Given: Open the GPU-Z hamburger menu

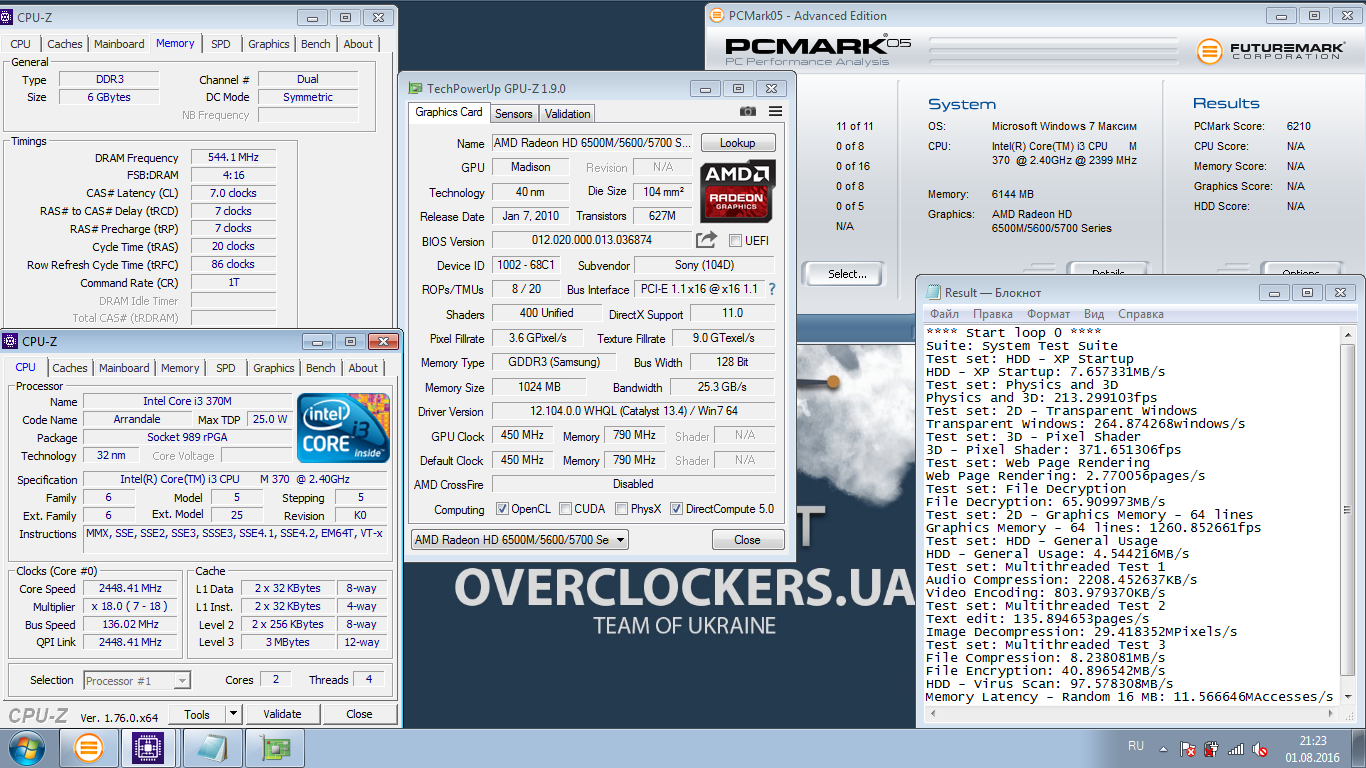Looking at the screenshot, I should coord(776,112).
